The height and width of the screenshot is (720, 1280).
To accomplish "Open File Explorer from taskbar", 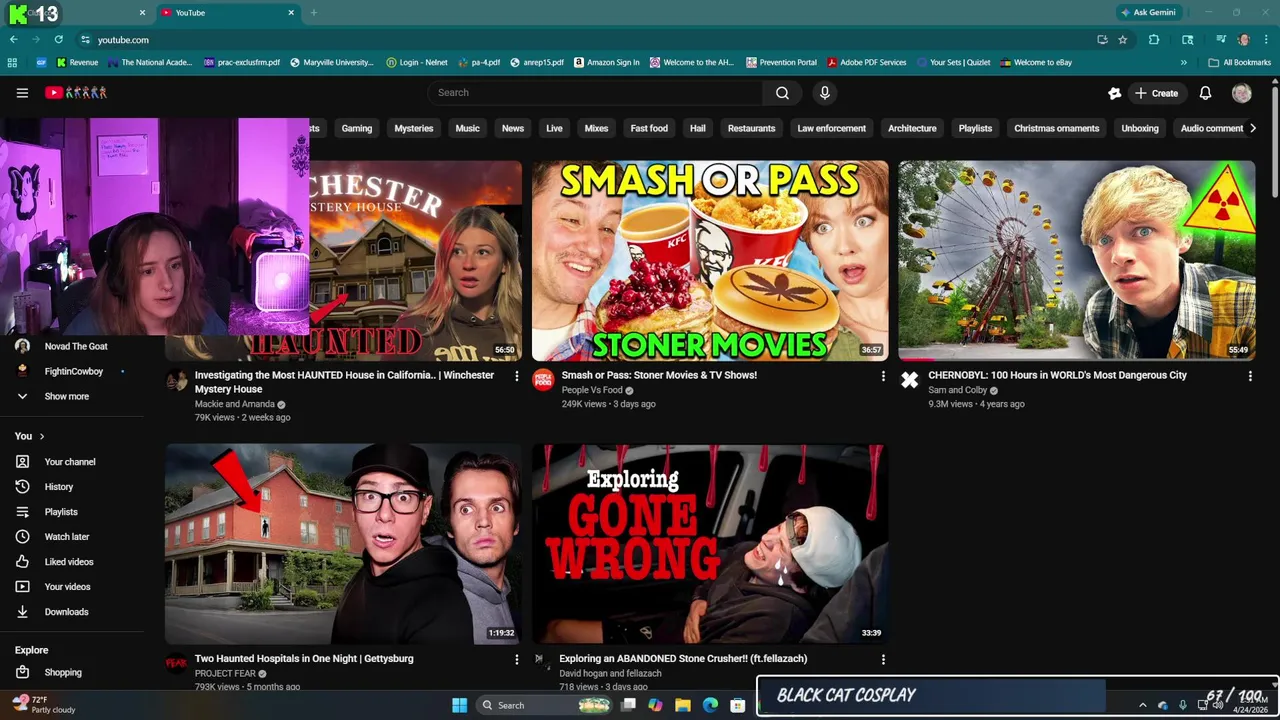I will click(x=683, y=705).
